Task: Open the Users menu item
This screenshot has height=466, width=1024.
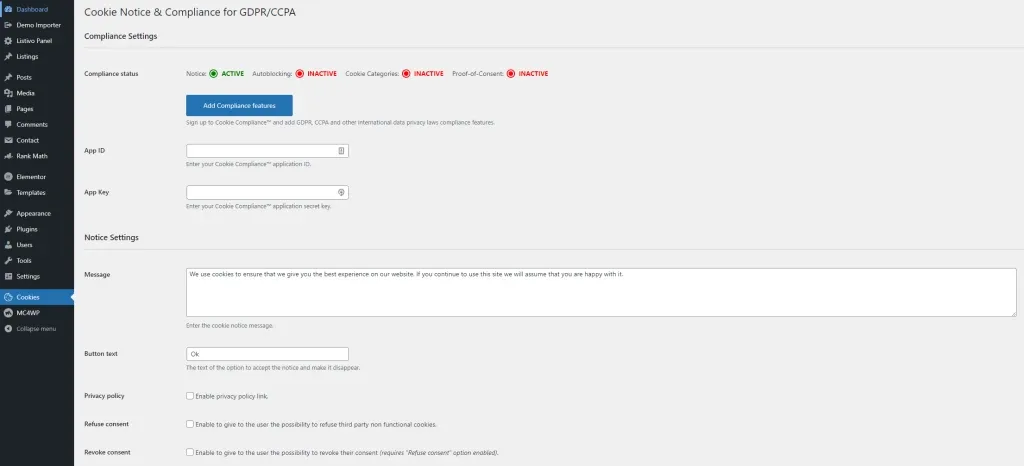Action: click(x=37, y=244)
